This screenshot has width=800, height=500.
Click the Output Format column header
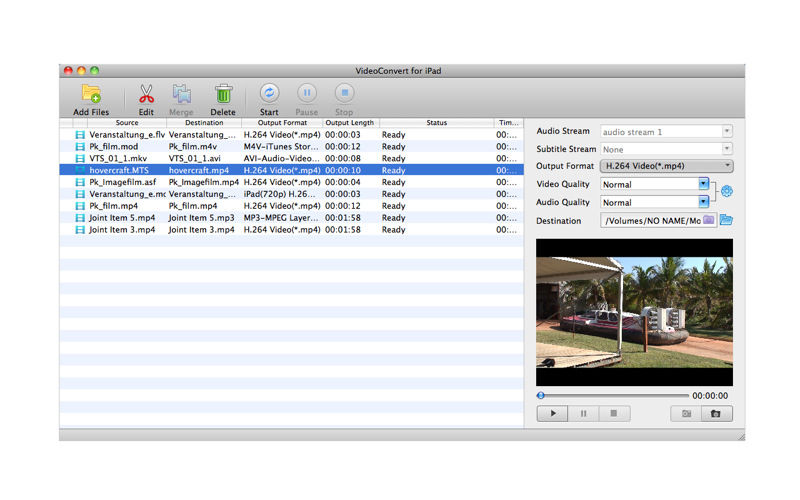(282, 123)
